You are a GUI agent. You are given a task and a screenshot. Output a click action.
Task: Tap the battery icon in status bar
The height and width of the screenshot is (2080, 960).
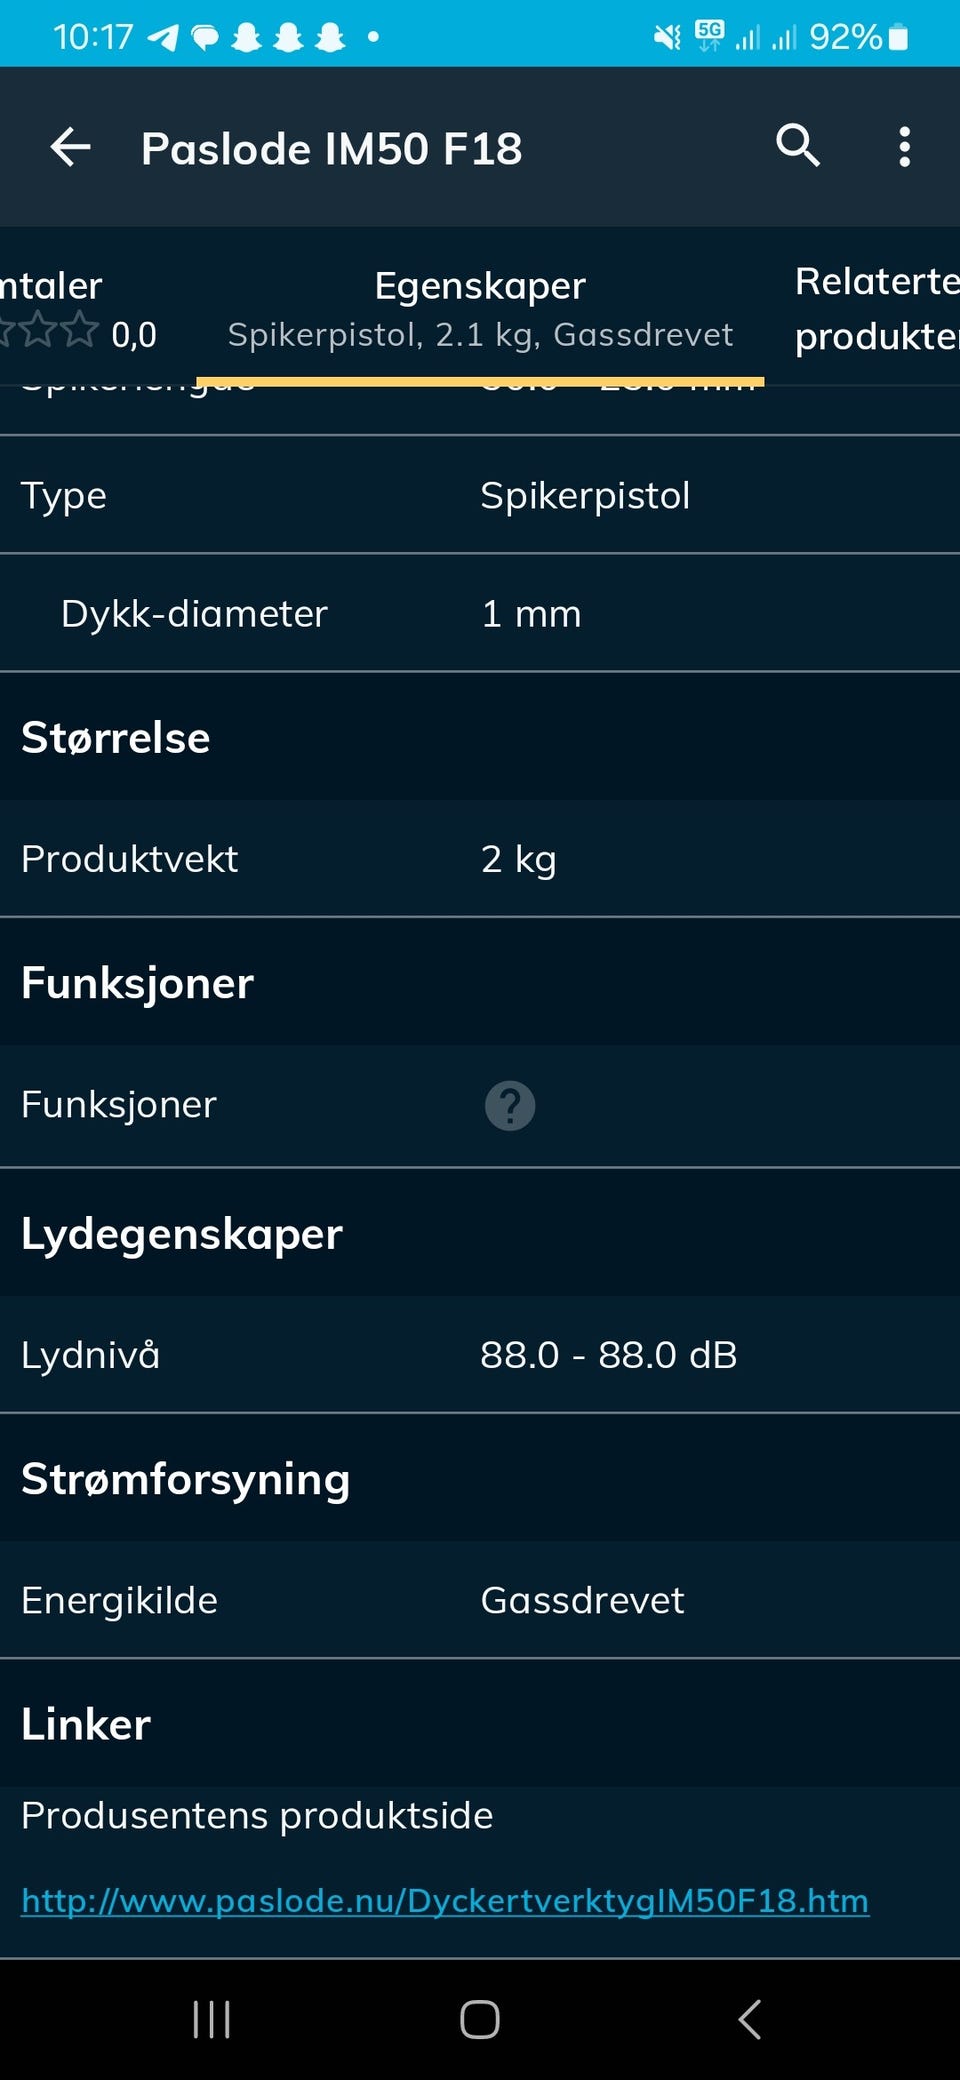[x=898, y=38]
